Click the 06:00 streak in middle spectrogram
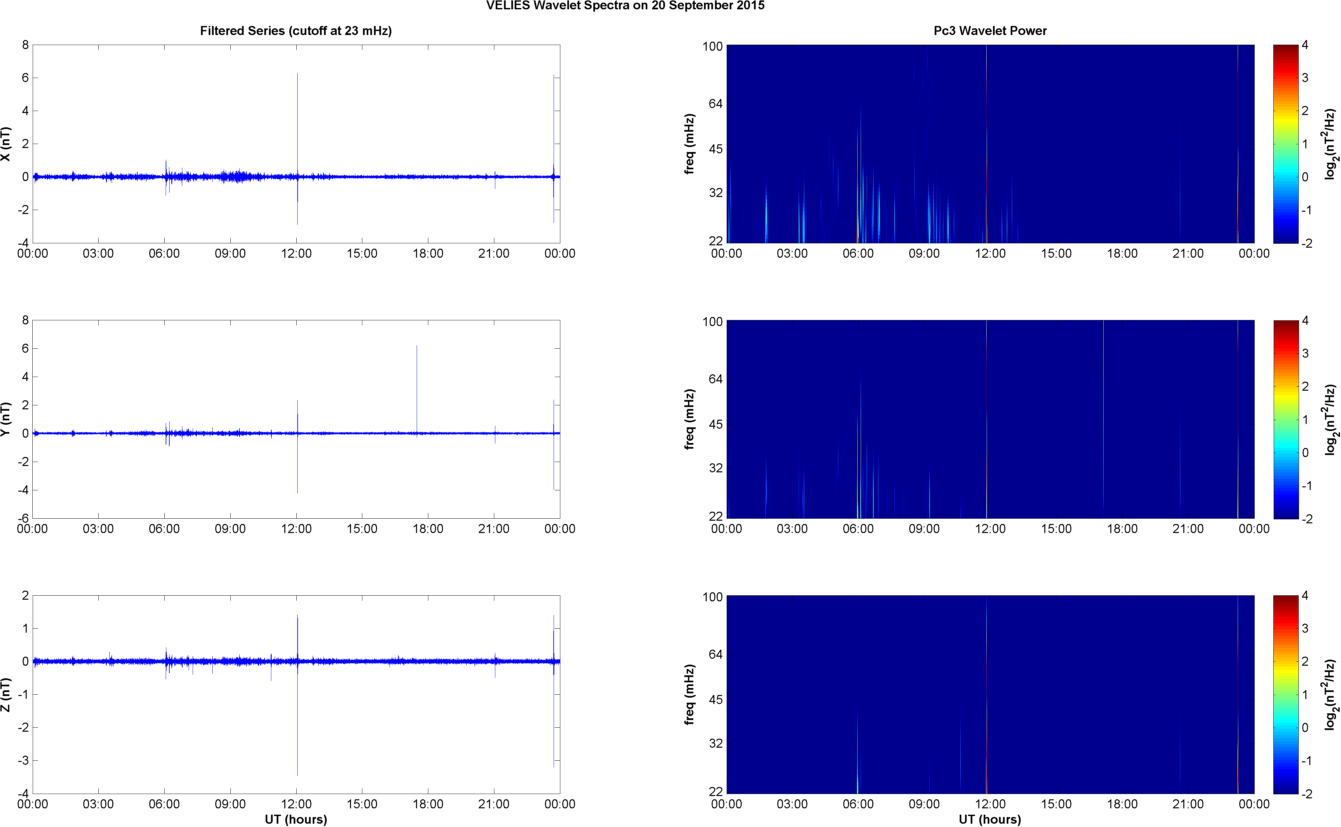The image size is (1341, 827). pyautogui.click(x=859, y=450)
